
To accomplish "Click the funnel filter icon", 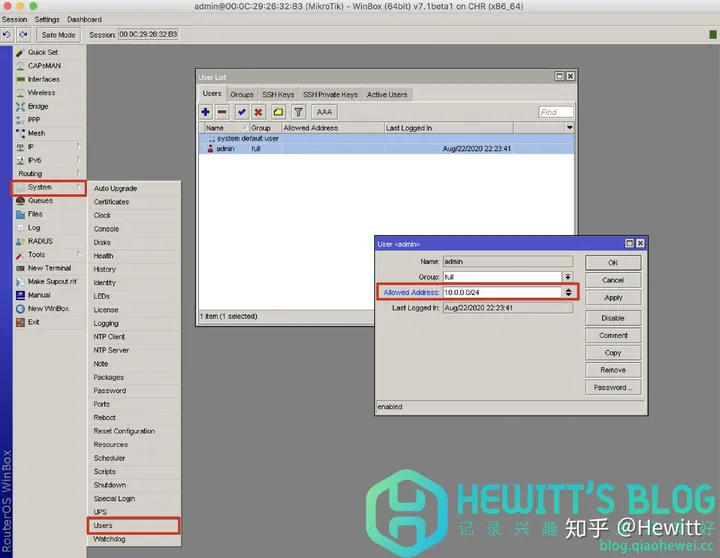I will click(298, 112).
